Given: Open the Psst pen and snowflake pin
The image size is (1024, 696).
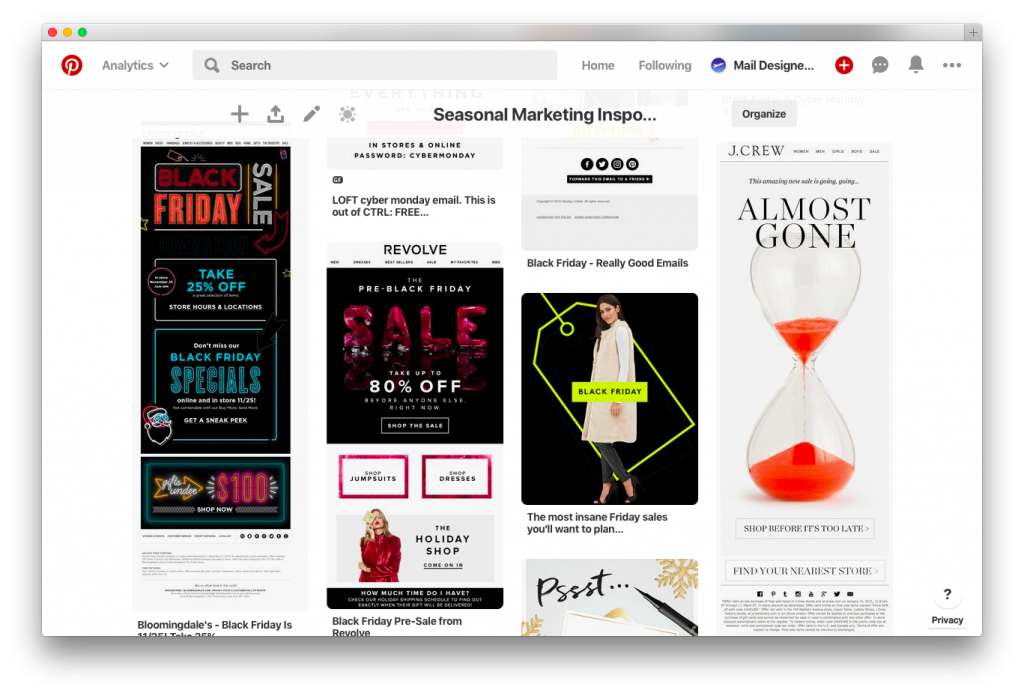Looking at the screenshot, I should [609, 597].
